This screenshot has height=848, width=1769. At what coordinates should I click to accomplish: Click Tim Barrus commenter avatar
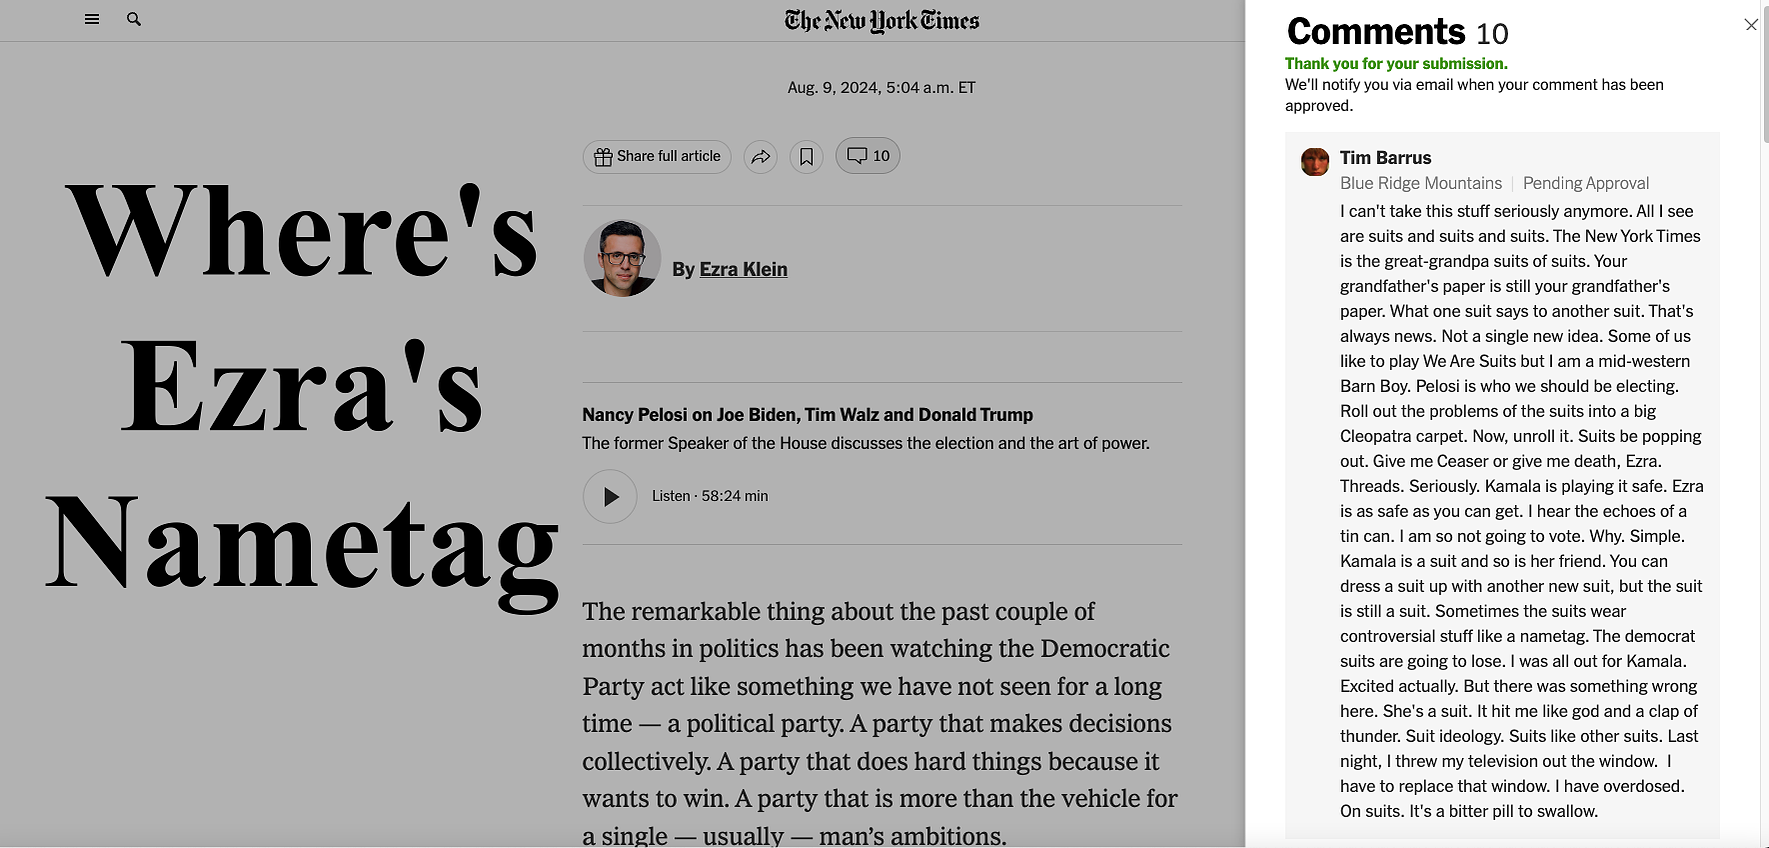tap(1315, 162)
